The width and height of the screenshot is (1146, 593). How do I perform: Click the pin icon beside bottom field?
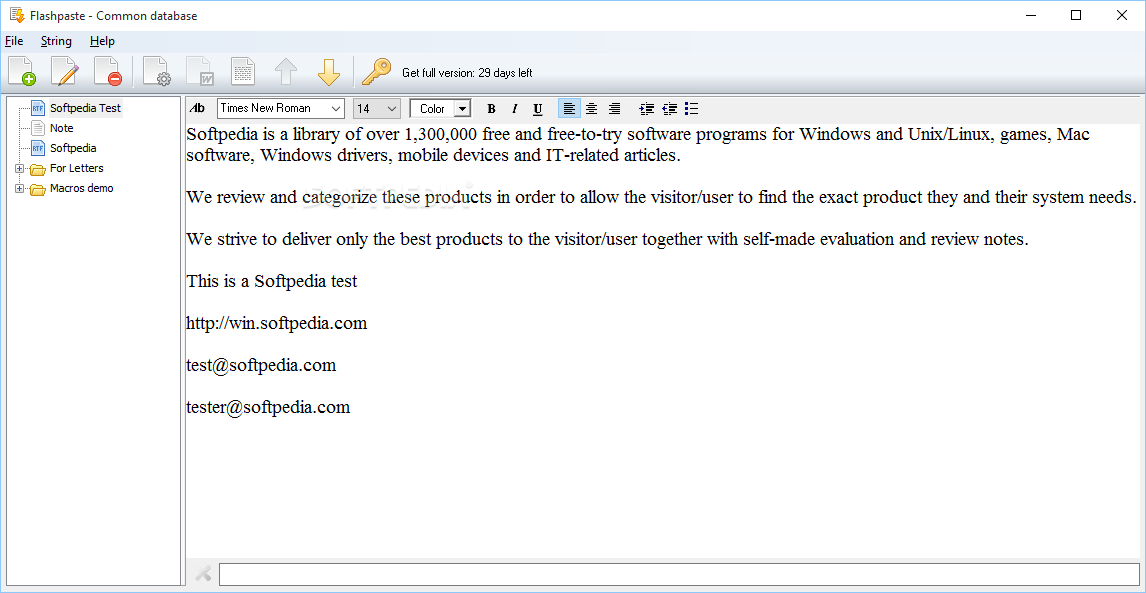(202, 574)
